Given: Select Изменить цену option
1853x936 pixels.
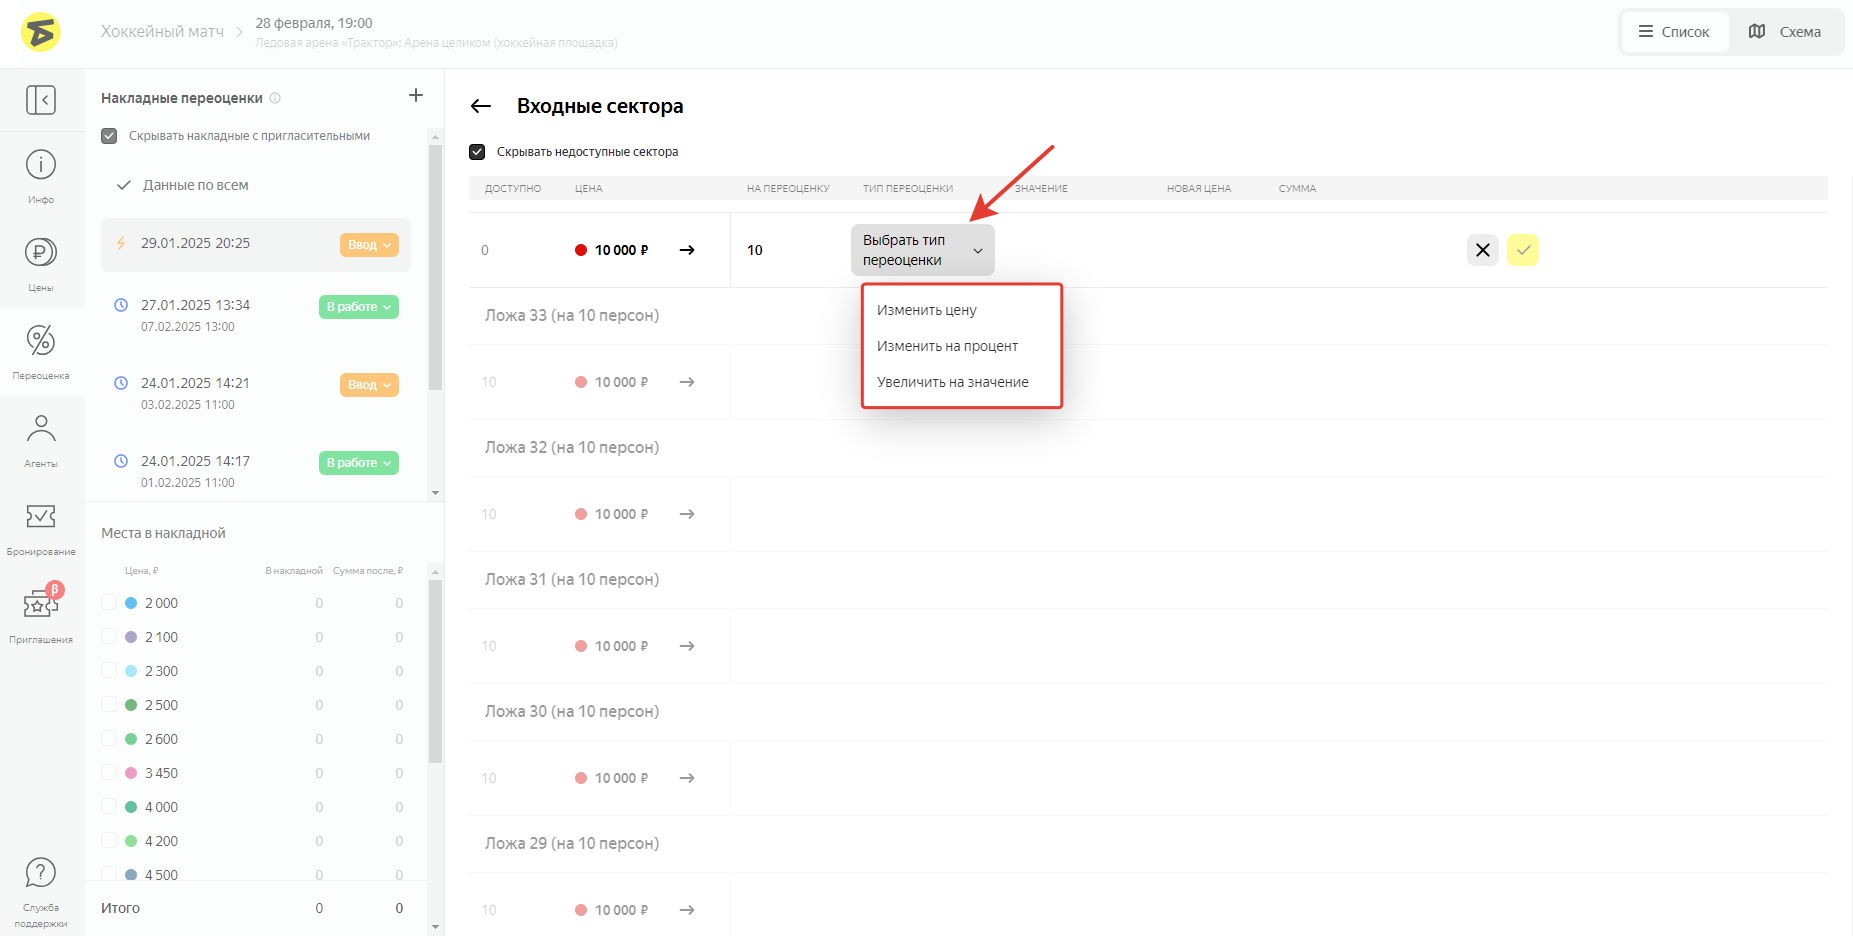Looking at the screenshot, I should (x=926, y=310).
